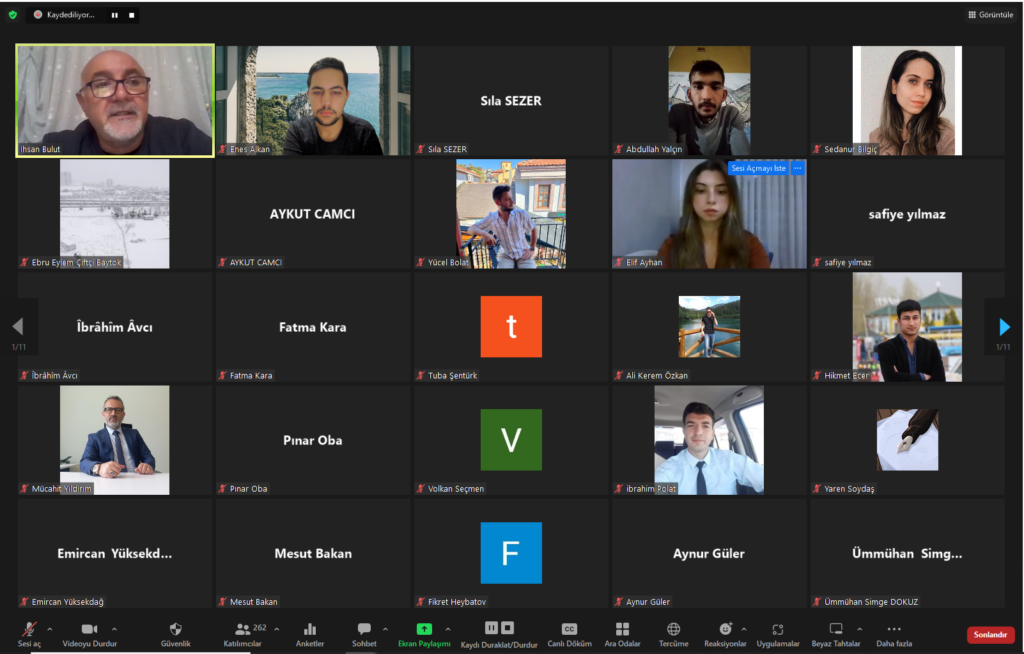This screenshot has width=1024, height=654.
Task: Enable Canlı Döküm live transcript
Action: point(569,630)
